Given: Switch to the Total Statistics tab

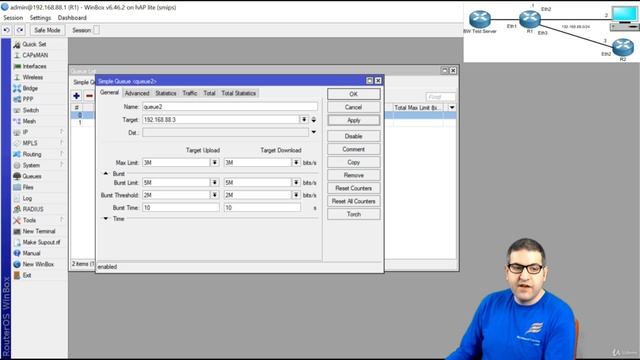Looking at the screenshot, I should coord(239,93).
